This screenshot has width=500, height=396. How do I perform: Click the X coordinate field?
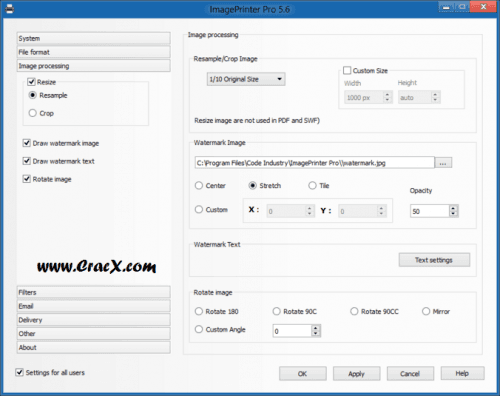286,211
